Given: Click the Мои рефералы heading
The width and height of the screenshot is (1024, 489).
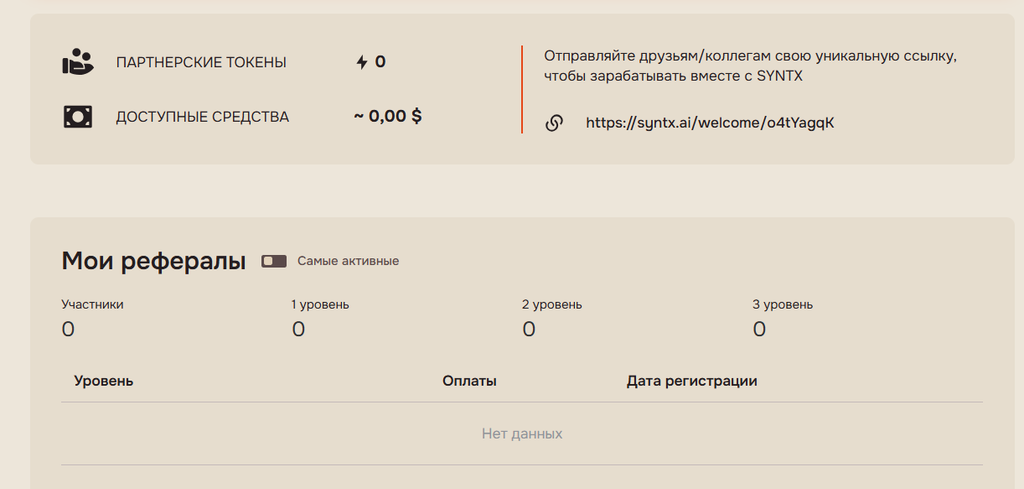Looking at the screenshot, I should pos(153,261).
